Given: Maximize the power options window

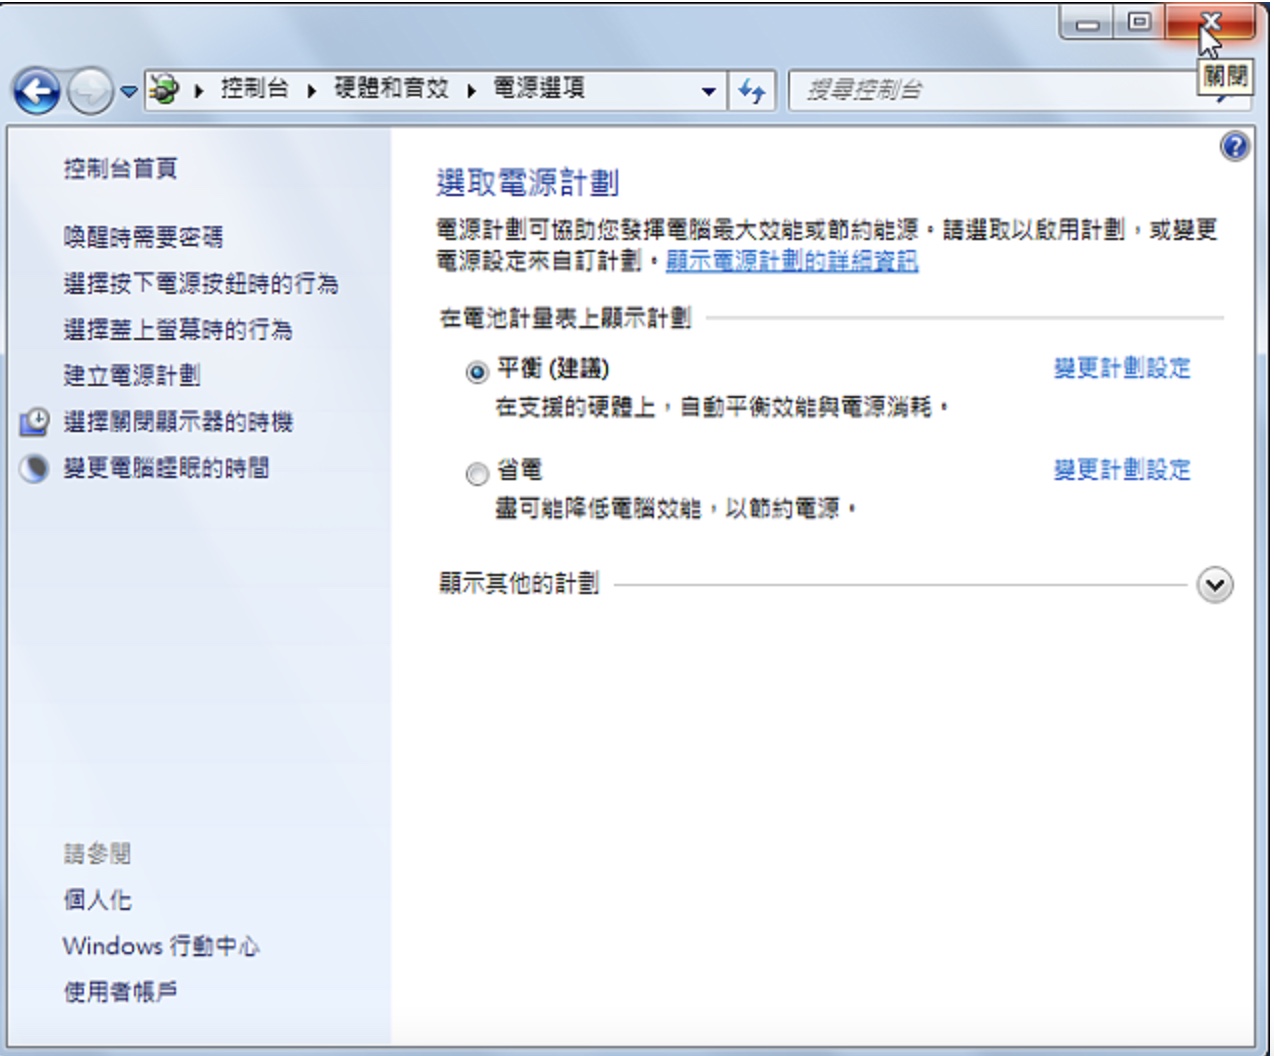Looking at the screenshot, I should click(1139, 22).
